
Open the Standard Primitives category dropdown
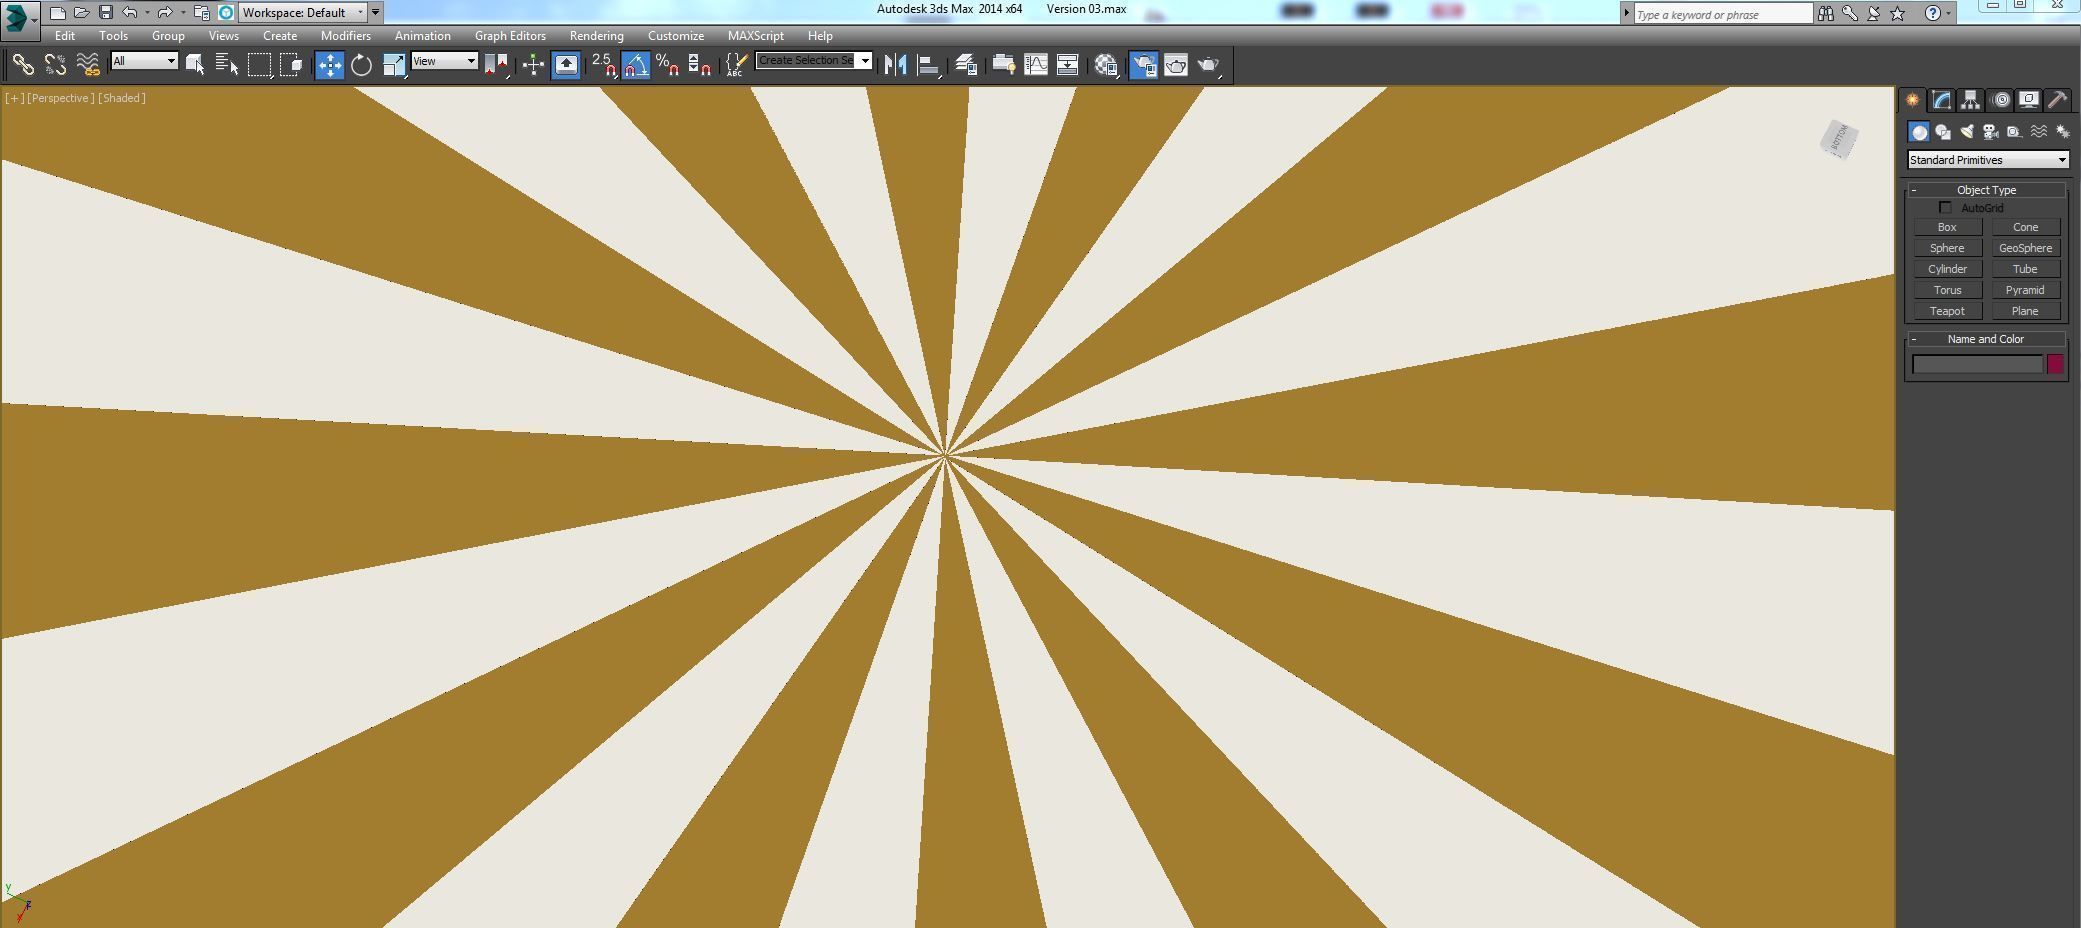(1988, 160)
